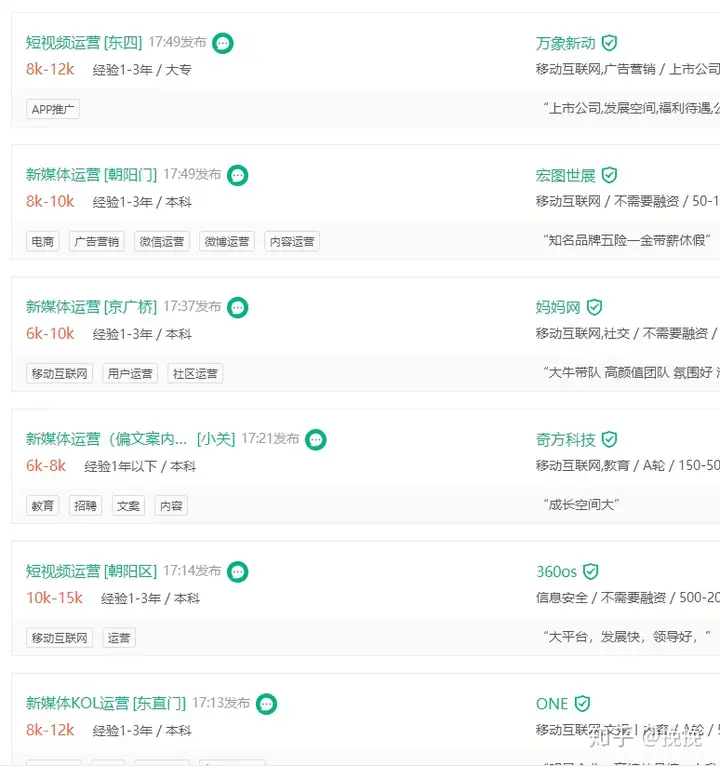Click quote “大平台，发展快，领导好，”
The width and height of the screenshot is (720, 766).
click(627, 637)
